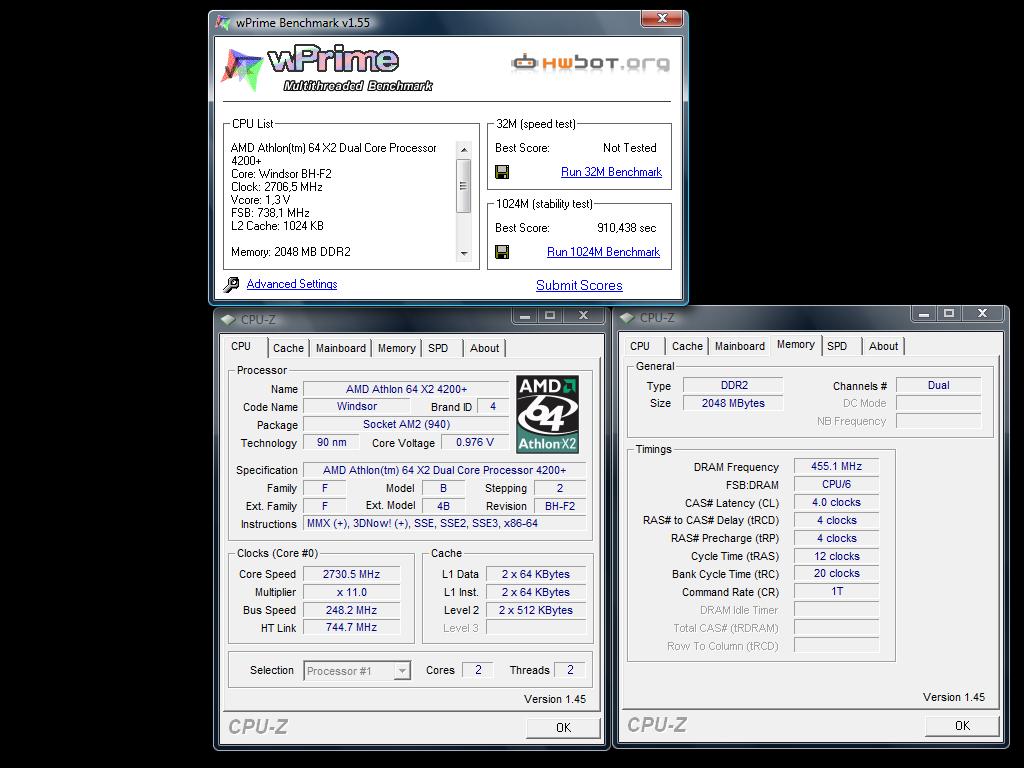Viewport: 1024px width, 768px height.
Task: Click the Technology value 90 nm
Action: 332,442
